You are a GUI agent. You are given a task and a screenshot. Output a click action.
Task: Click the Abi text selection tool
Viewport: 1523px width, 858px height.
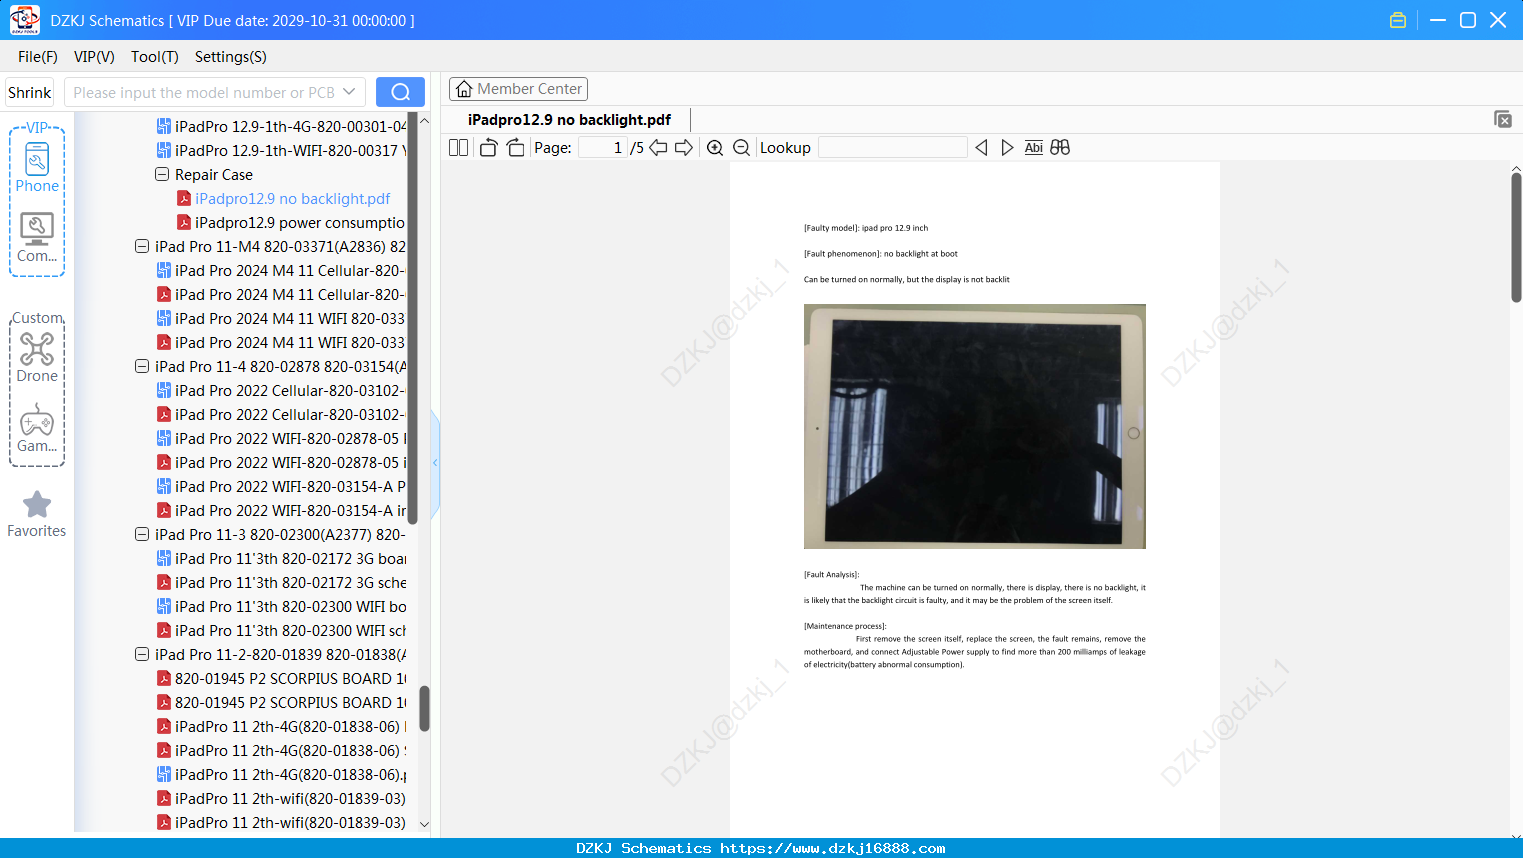1034,148
